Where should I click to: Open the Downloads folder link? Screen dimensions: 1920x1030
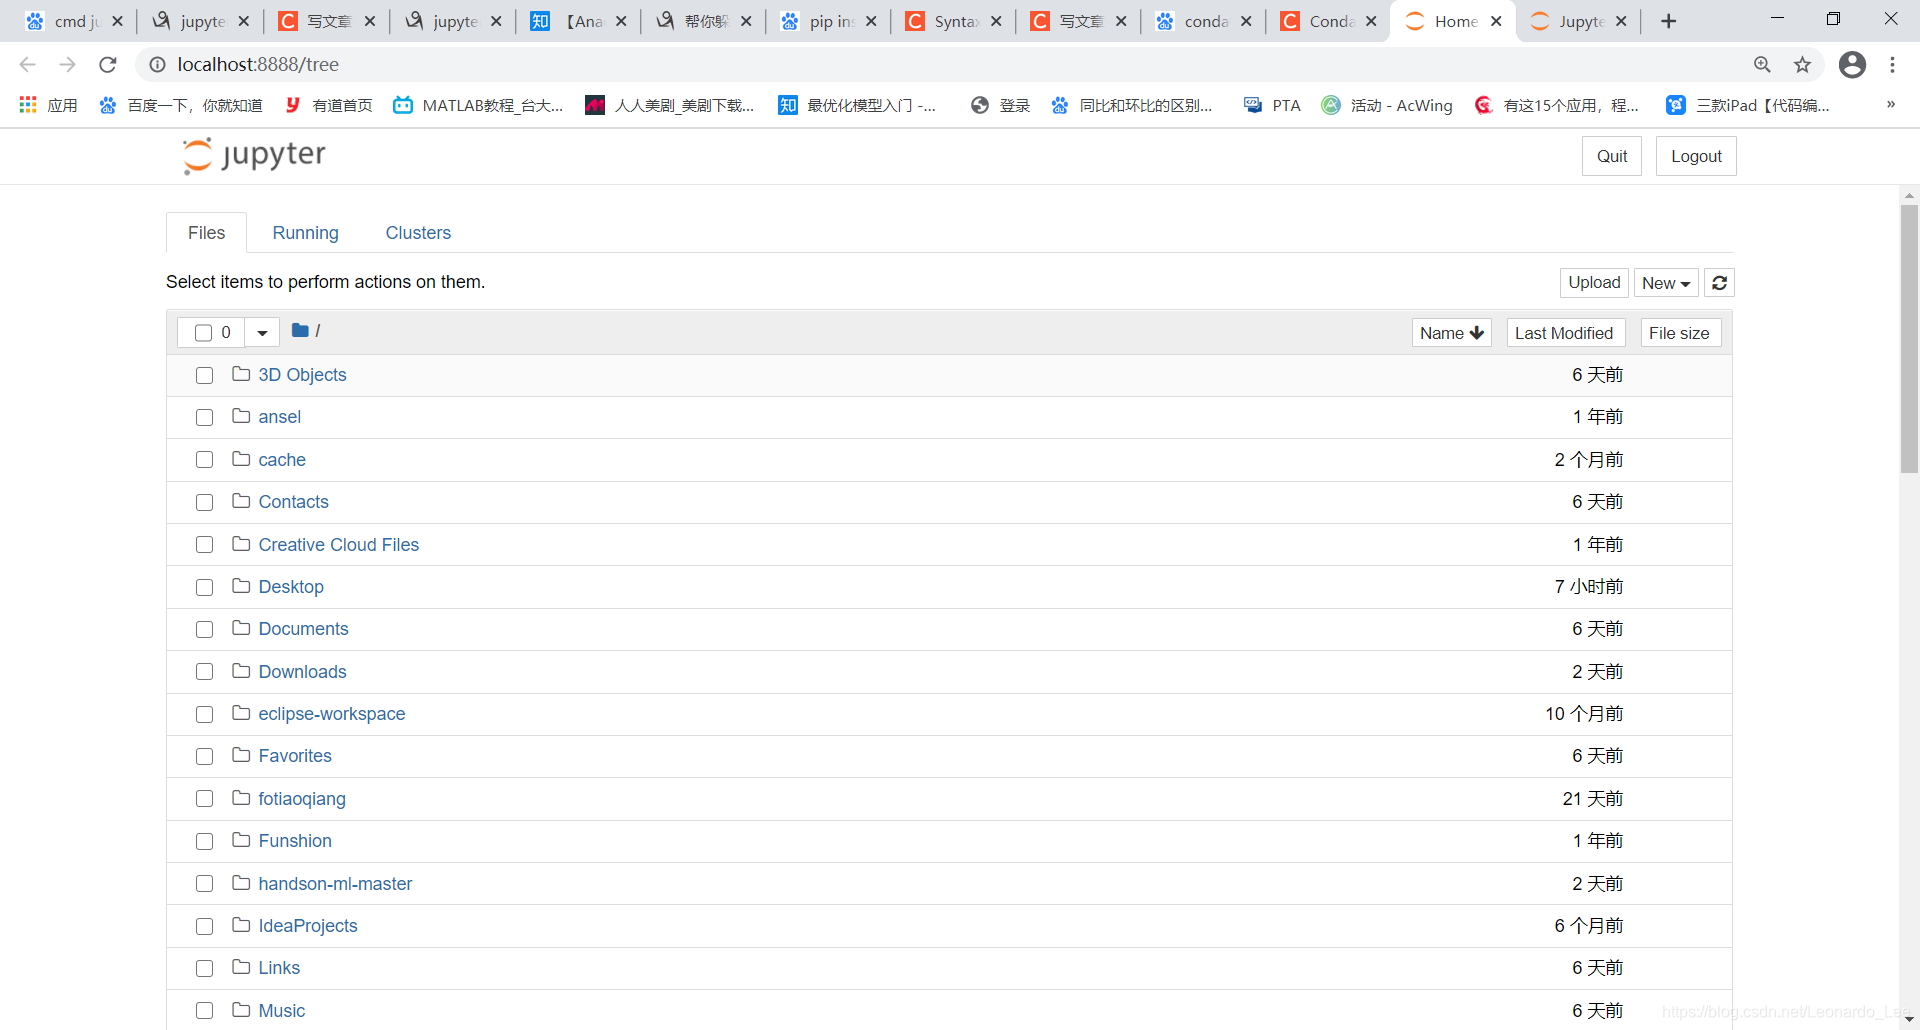(301, 671)
